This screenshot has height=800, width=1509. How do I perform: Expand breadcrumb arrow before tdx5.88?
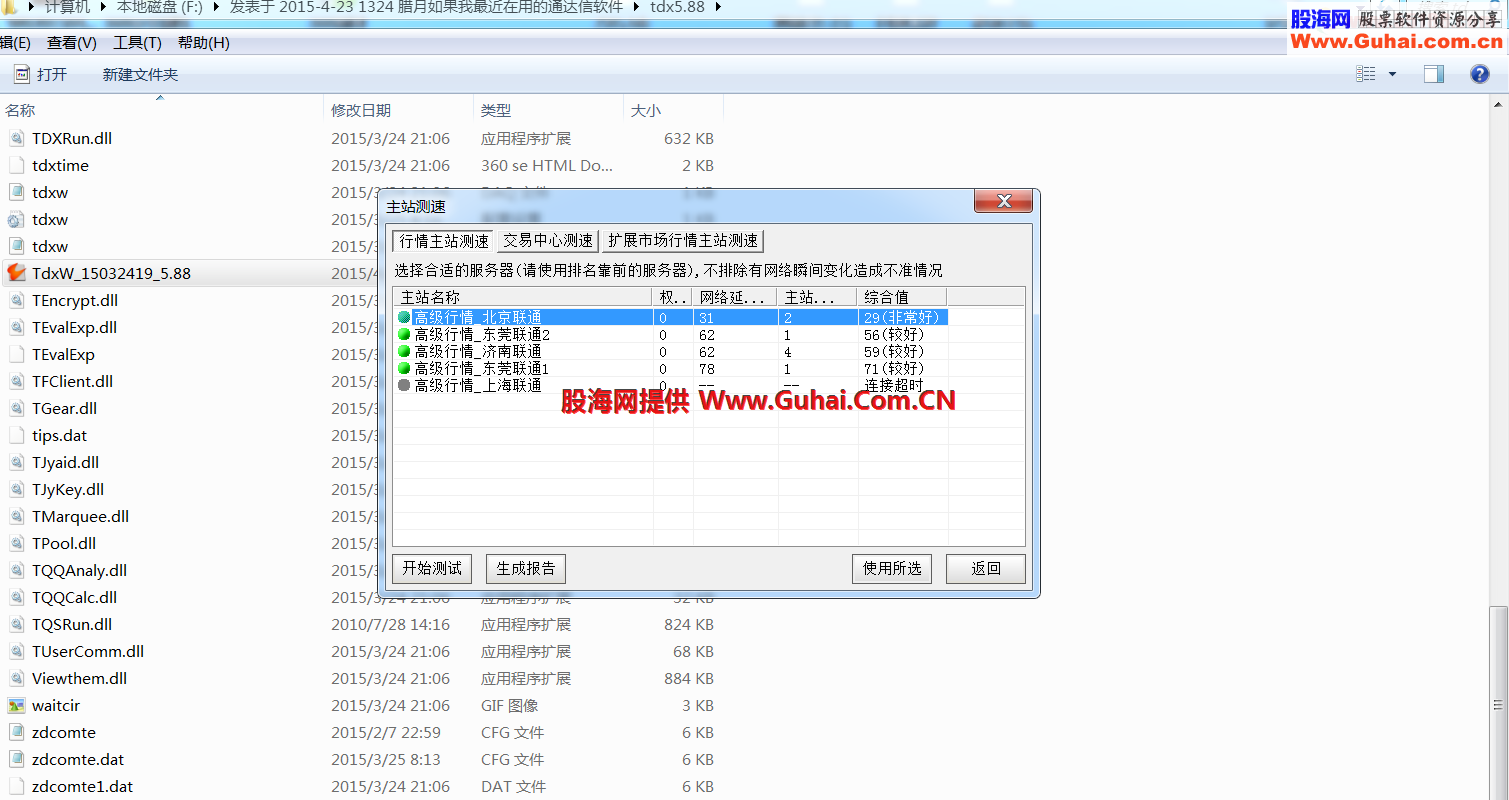pyautogui.click(x=637, y=7)
